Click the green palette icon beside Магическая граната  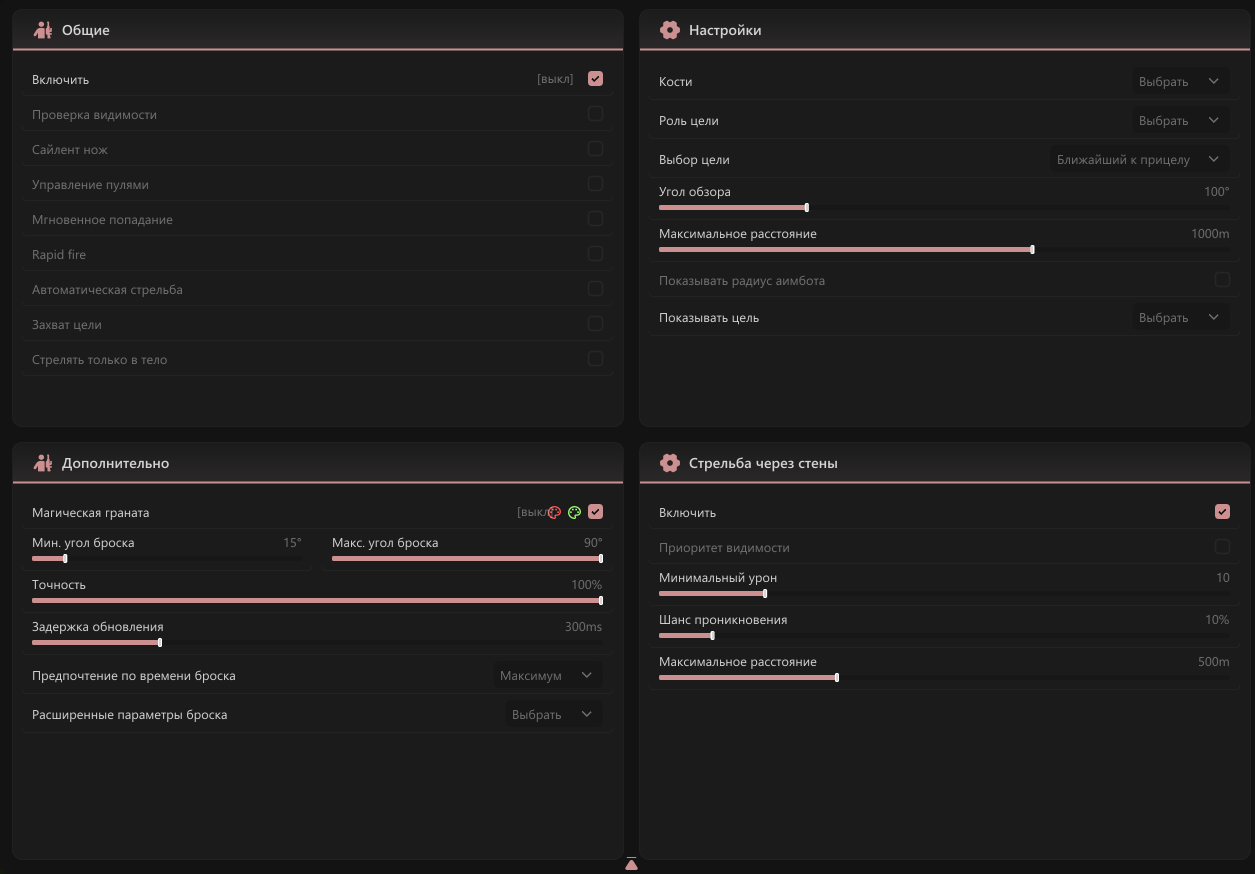pos(575,513)
